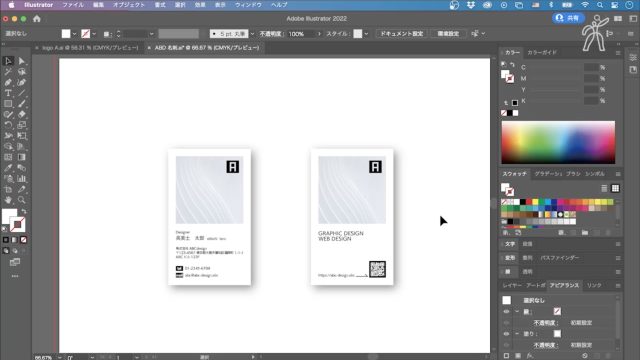Toggle fill visibility eye in Appearance

(506, 334)
